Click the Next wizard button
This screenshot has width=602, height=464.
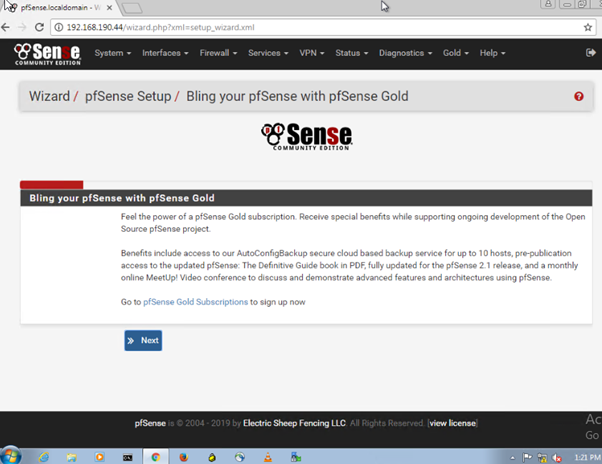pos(143,340)
